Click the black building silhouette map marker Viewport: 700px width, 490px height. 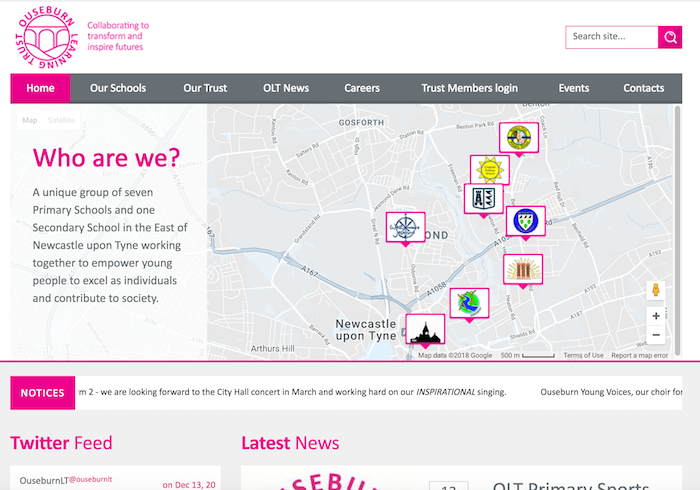(425, 329)
